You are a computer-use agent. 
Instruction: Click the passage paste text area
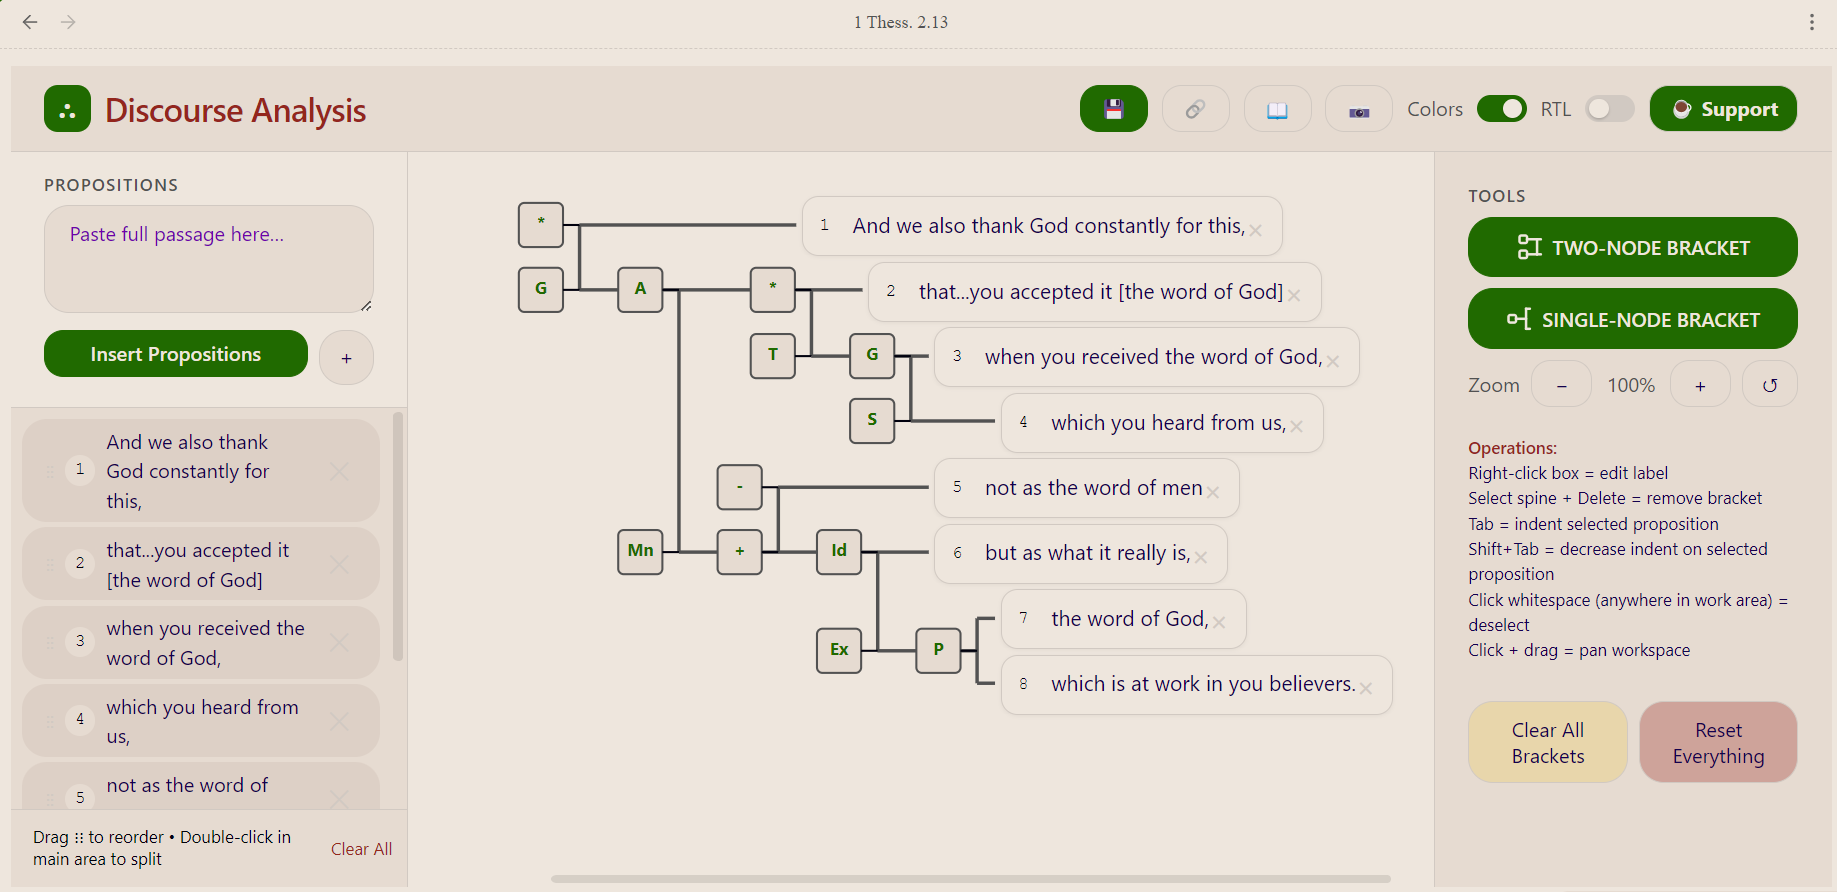pos(209,259)
